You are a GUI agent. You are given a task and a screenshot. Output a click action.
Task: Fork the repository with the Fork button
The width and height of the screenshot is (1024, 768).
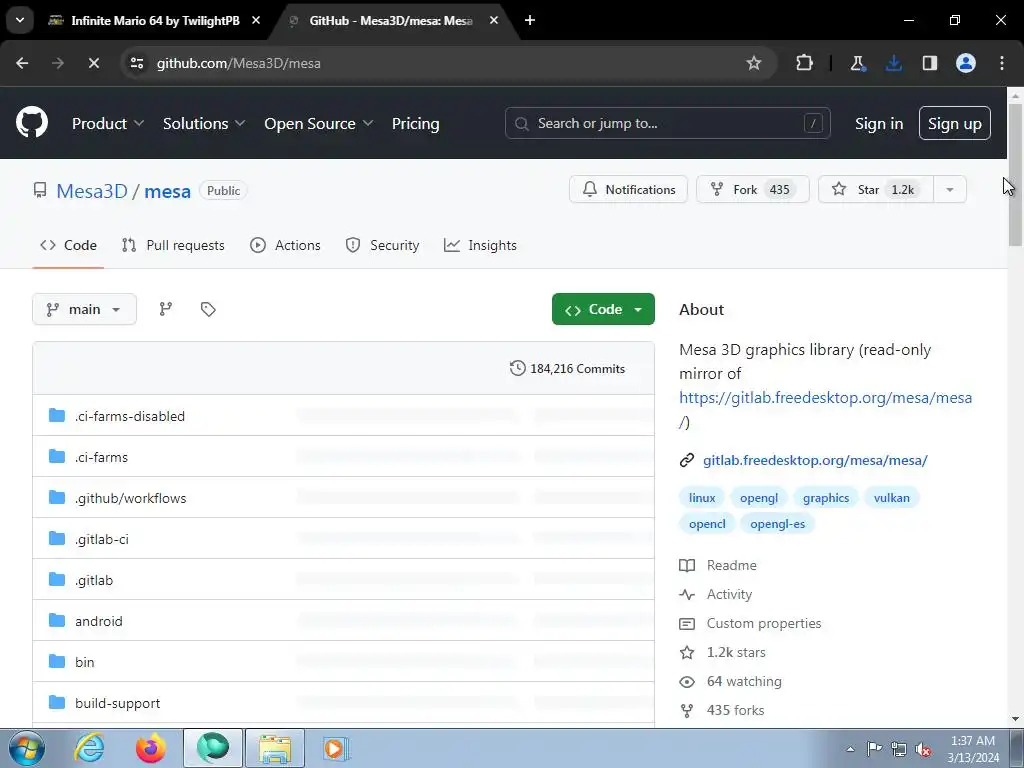(x=752, y=189)
